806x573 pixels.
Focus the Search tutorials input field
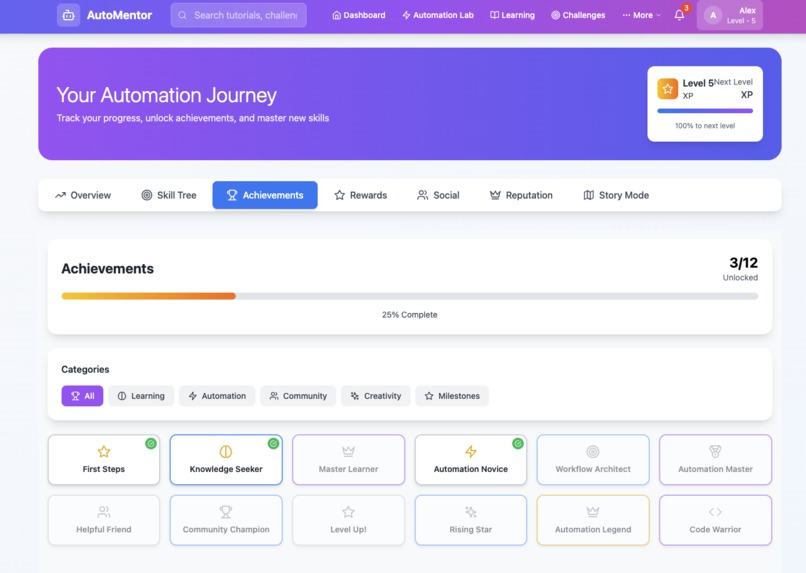(239, 15)
